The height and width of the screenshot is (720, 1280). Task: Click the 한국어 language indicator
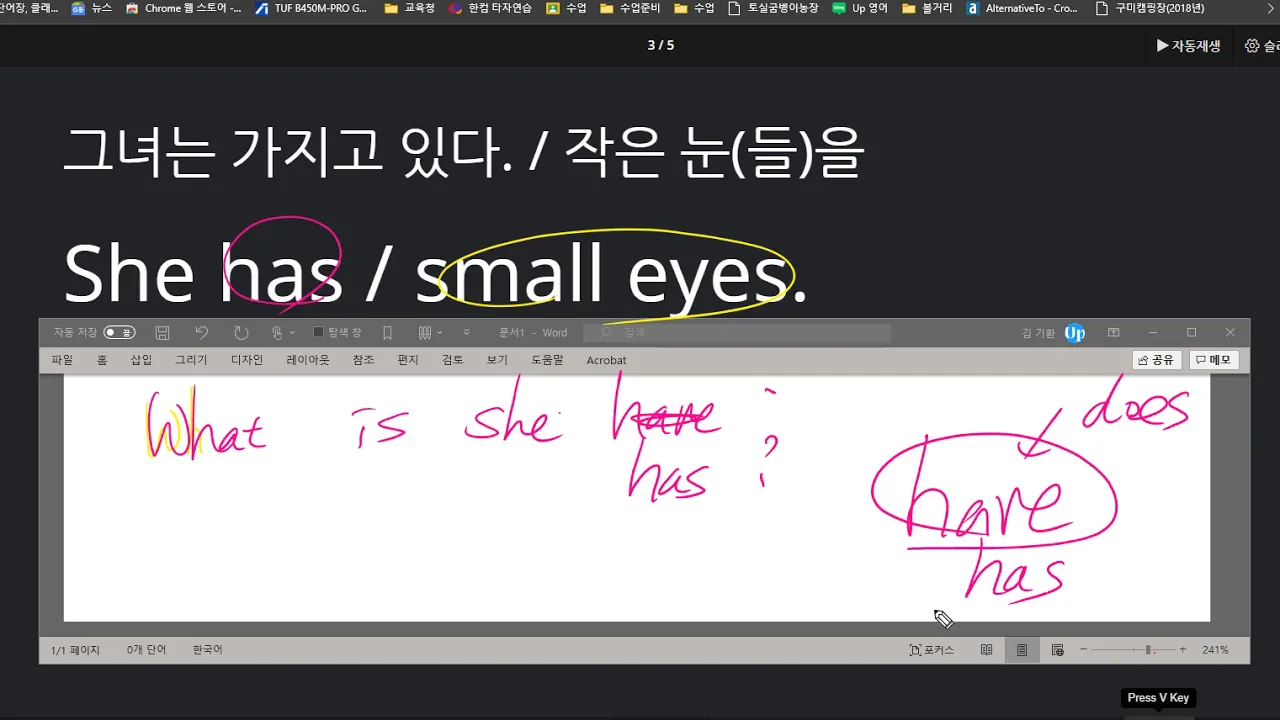207,650
